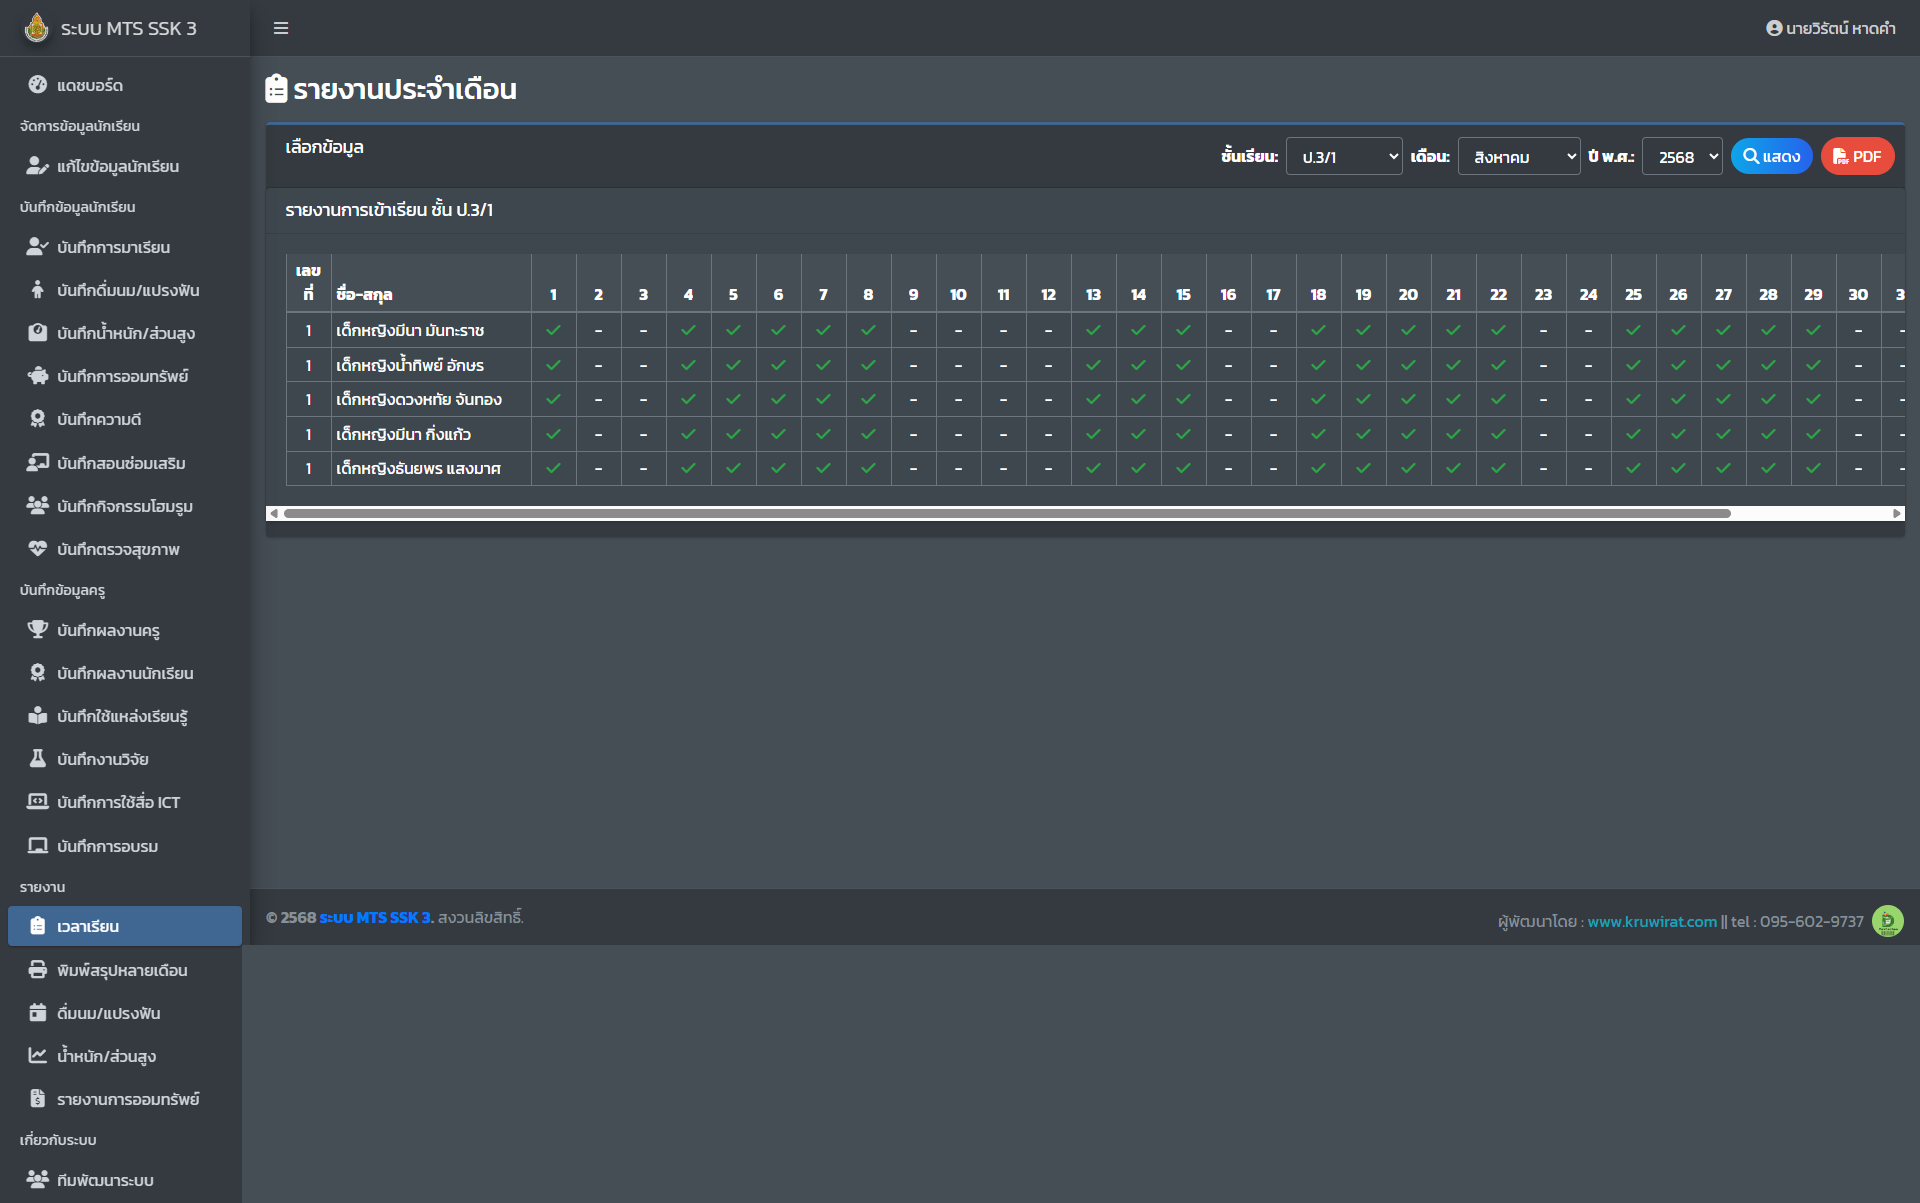Toggle sidebar with hamburger menu icon

tap(281, 28)
